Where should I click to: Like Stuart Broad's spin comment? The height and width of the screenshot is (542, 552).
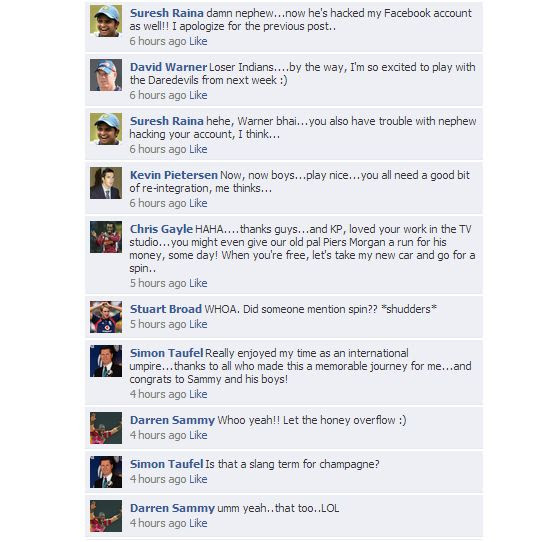(x=198, y=324)
